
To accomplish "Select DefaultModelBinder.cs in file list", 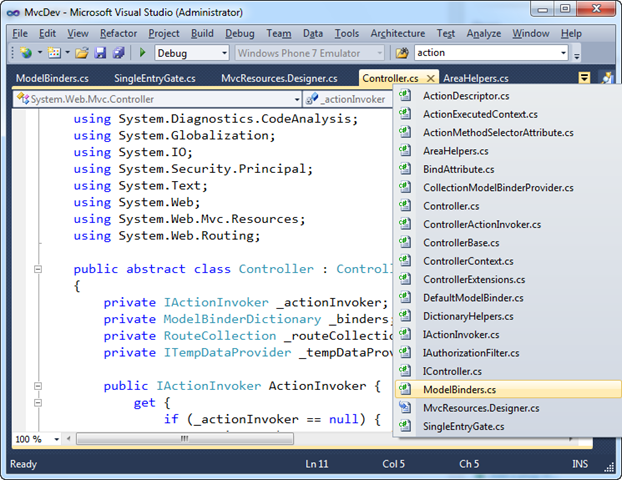I will coord(509,298).
